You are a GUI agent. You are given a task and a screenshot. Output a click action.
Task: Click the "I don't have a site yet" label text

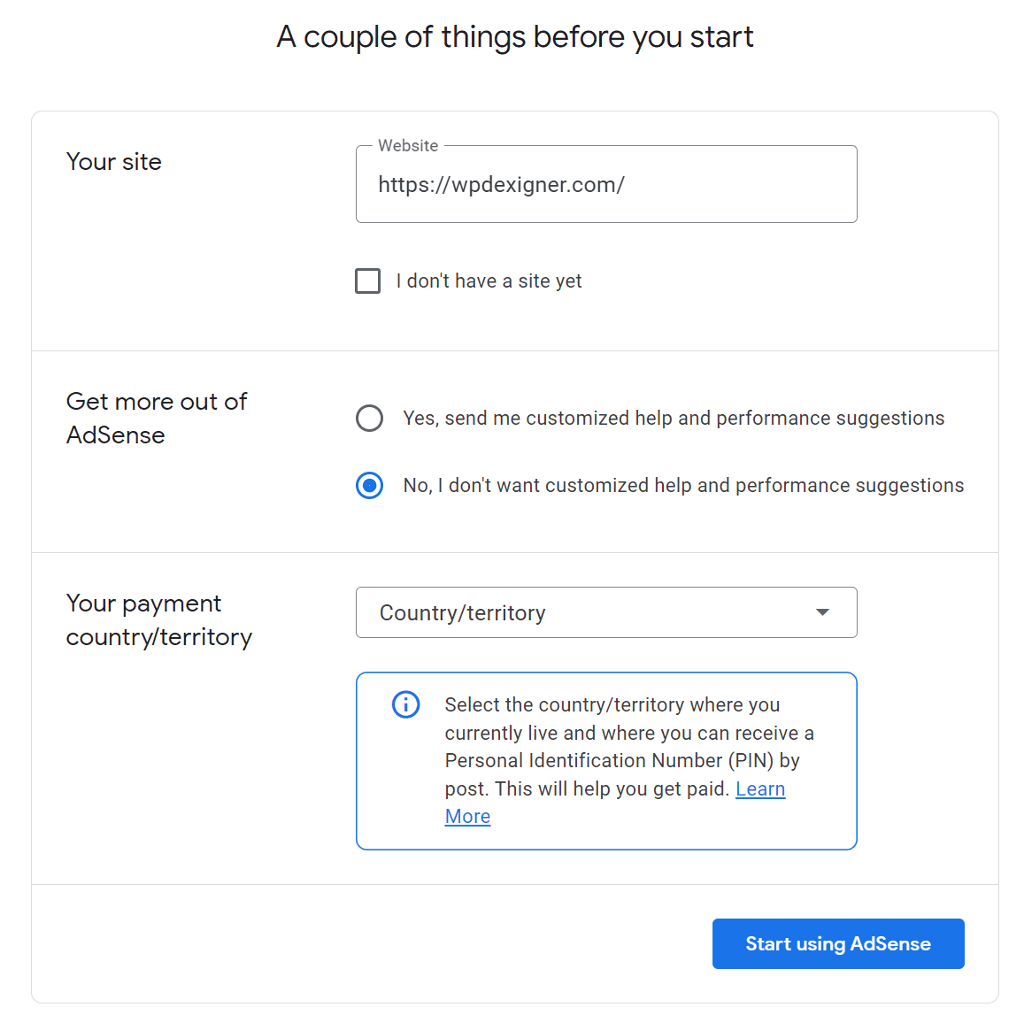click(489, 281)
